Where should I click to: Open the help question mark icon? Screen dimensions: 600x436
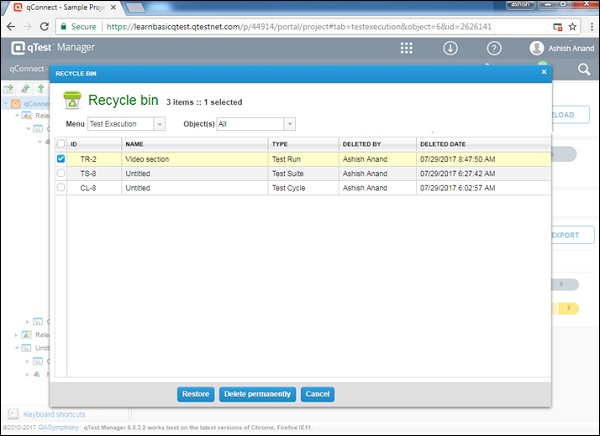494,48
